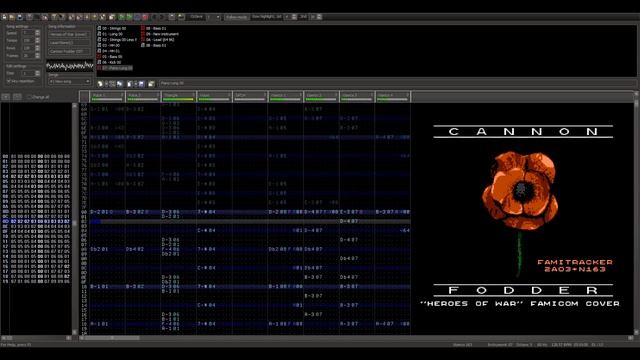
Task: Click the Previous track toolbar icon
Action: click(154, 17)
